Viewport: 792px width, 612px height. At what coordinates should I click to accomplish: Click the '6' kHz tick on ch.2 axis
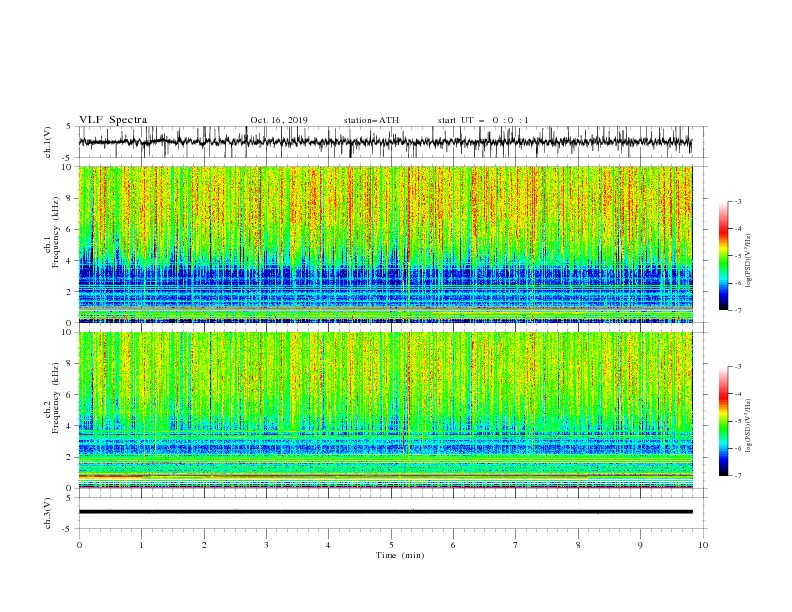point(70,395)
